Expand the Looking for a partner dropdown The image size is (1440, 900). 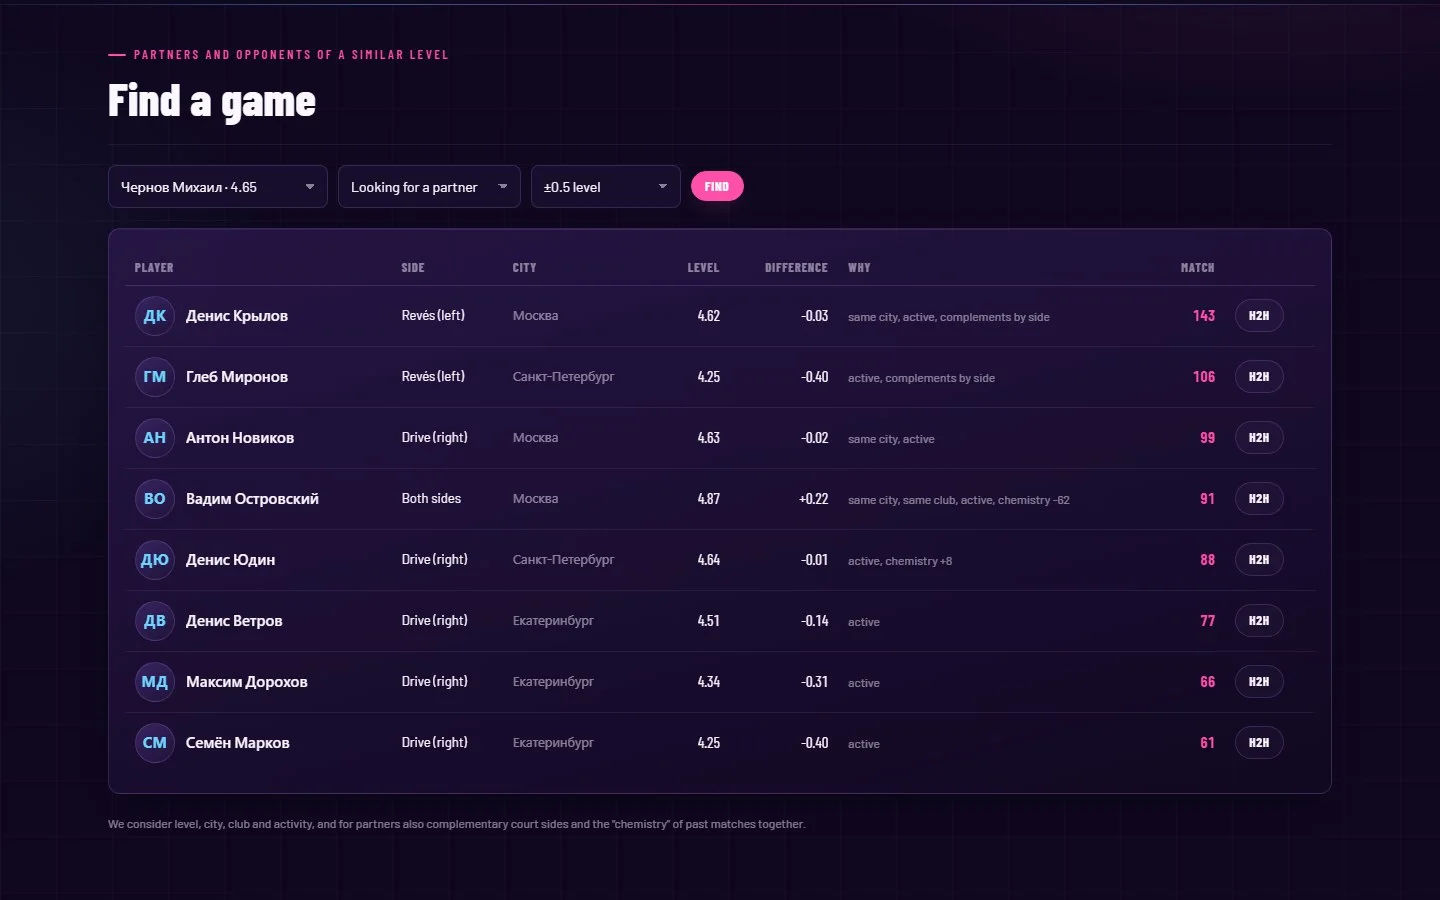click(x=429, y=187)
